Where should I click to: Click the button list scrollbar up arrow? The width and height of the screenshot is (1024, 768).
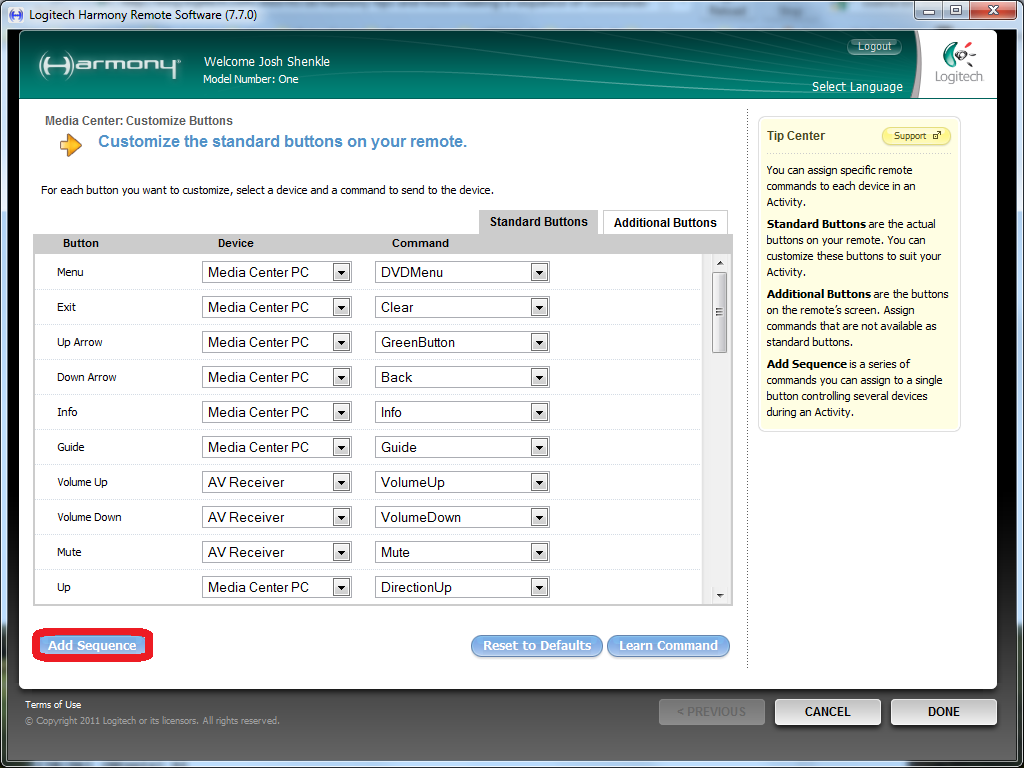720,263
